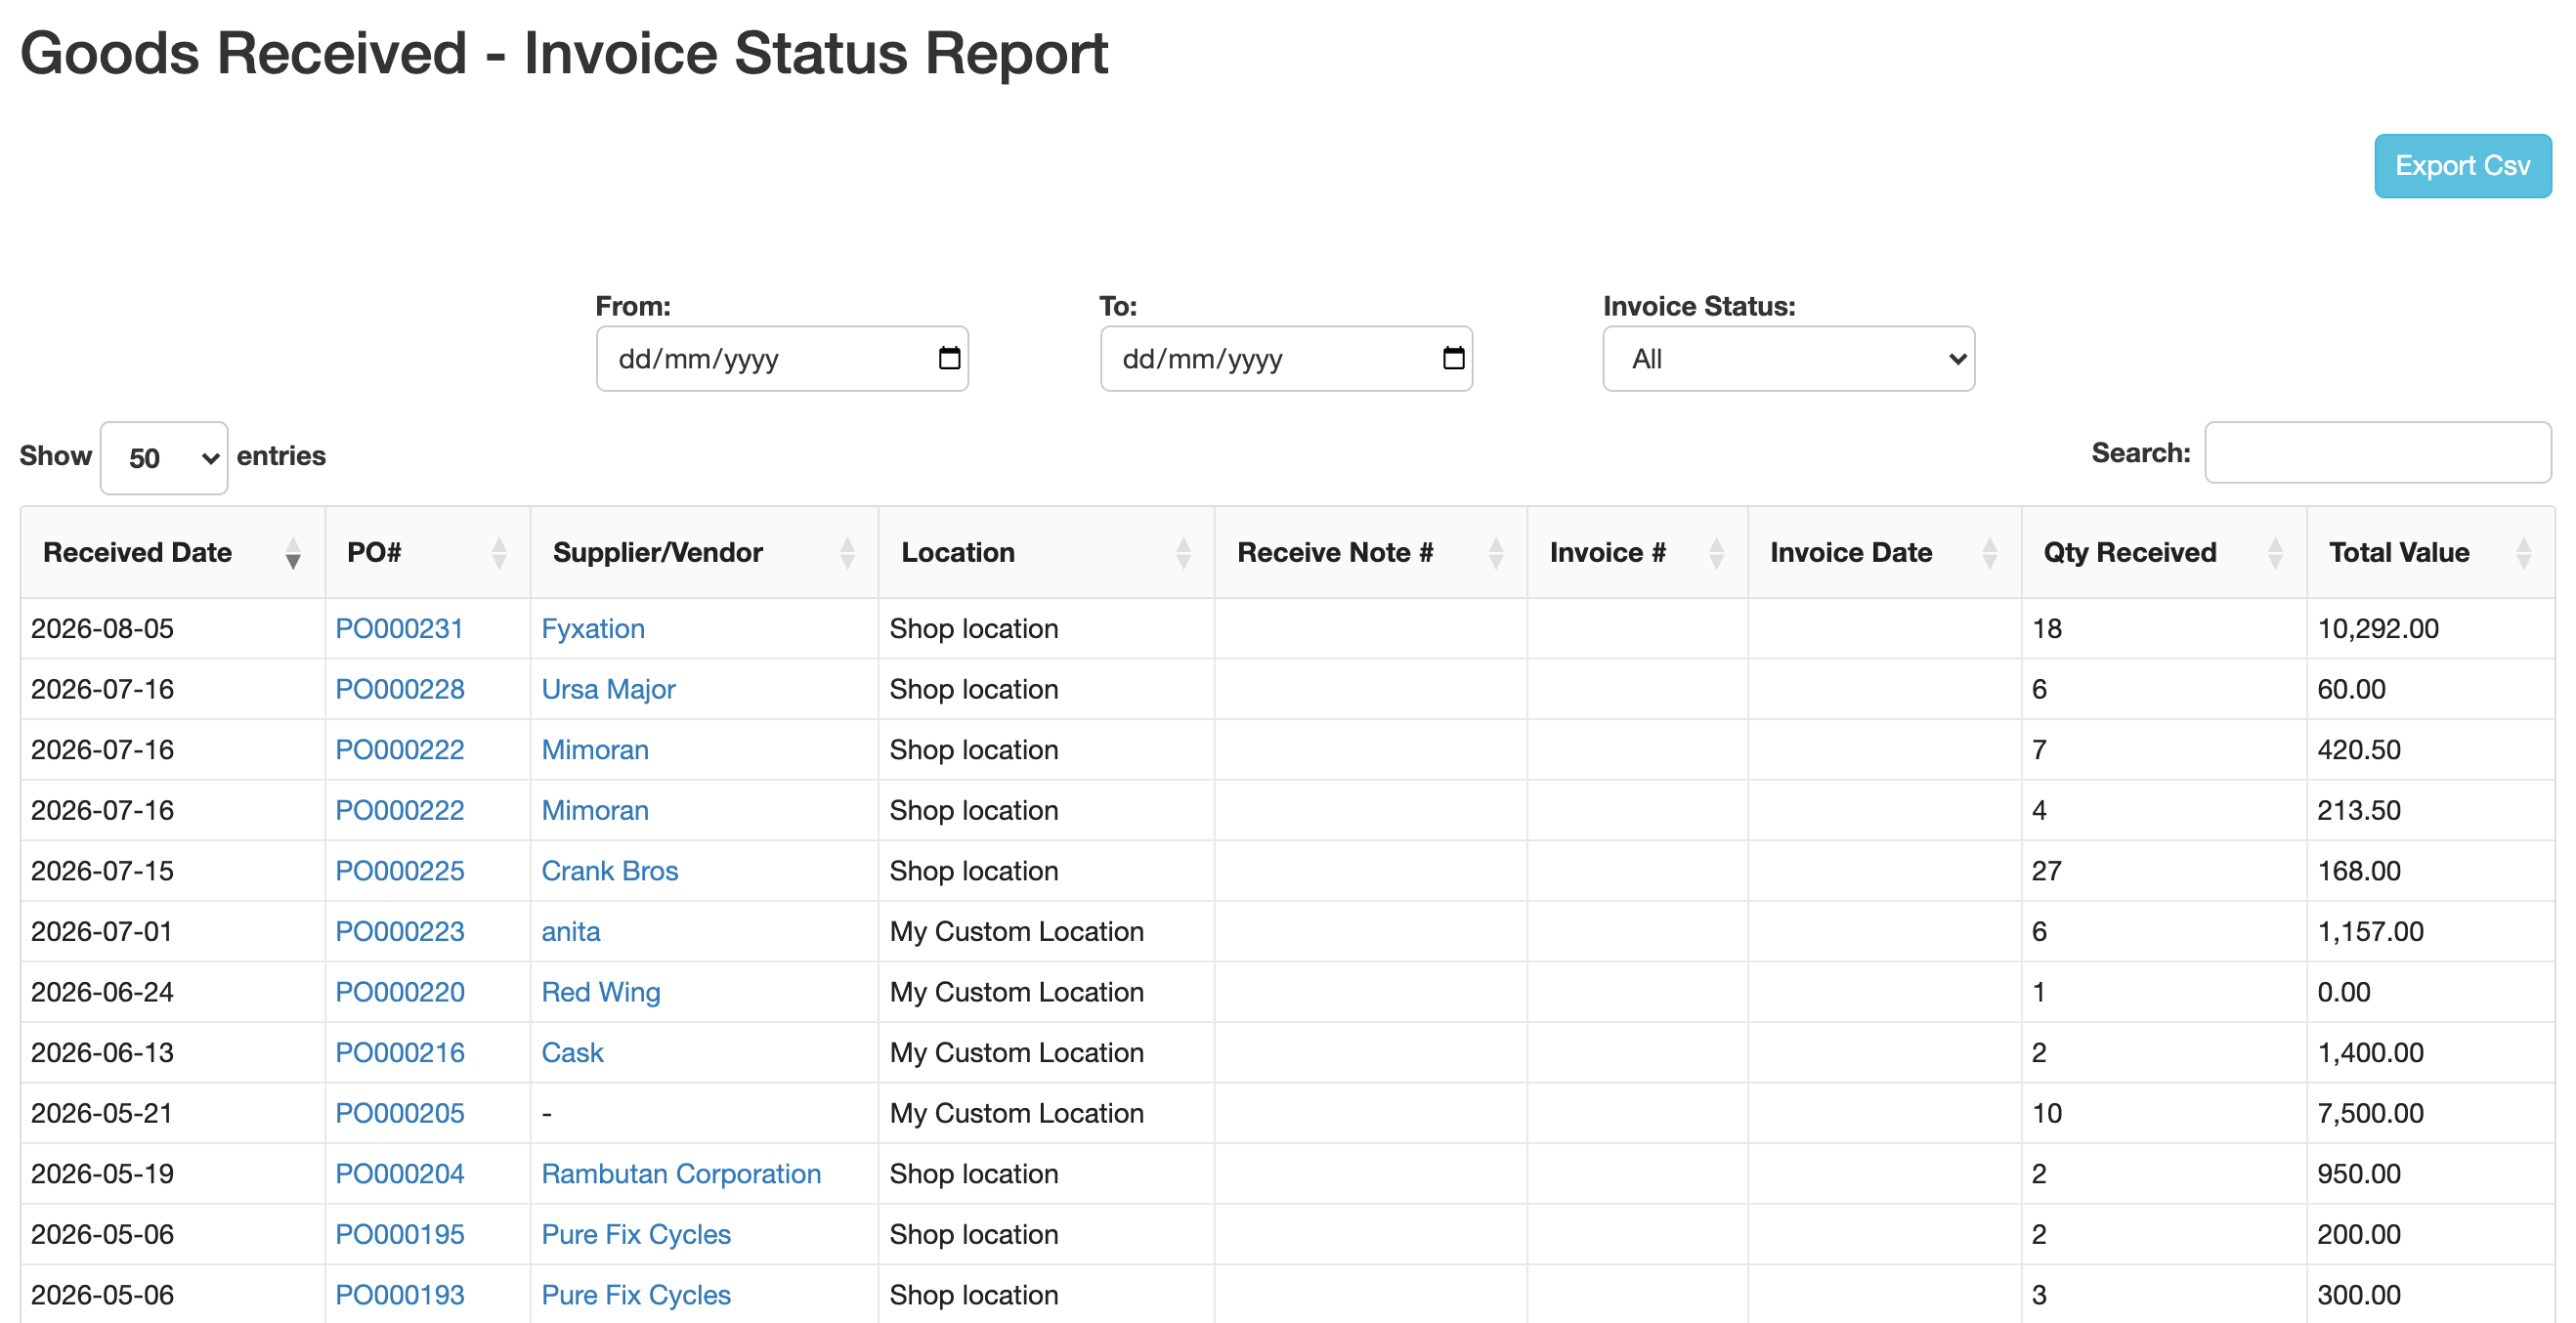Viewport: 2576px width, 1323px height.
Task: Sort by Supplier/Vendor column arrows
Action: pyautogui.click(x=847, y=553)
